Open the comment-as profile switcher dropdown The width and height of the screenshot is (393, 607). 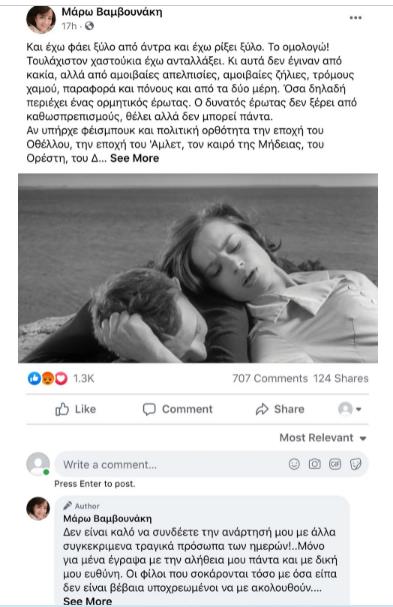pos(350,409)
